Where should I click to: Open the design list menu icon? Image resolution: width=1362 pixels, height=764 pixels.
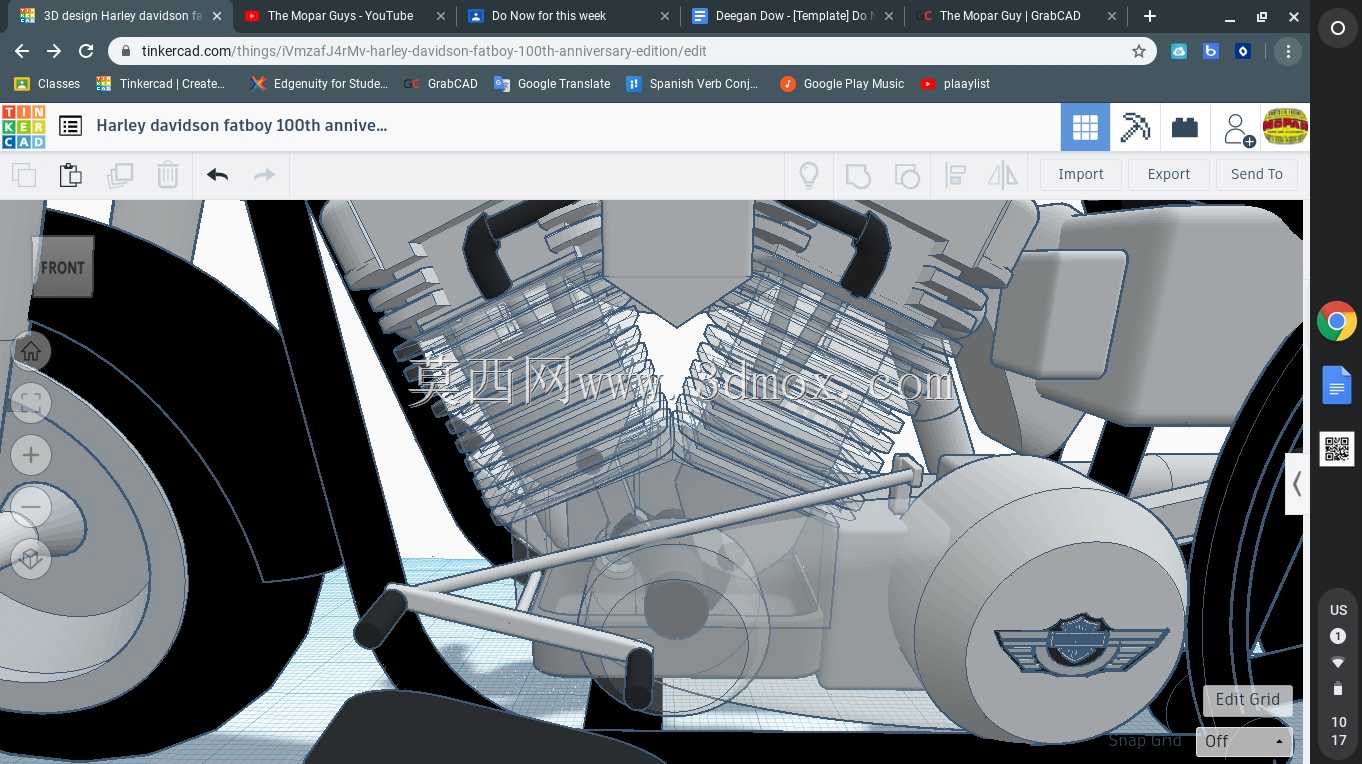[x=70, y=126]
